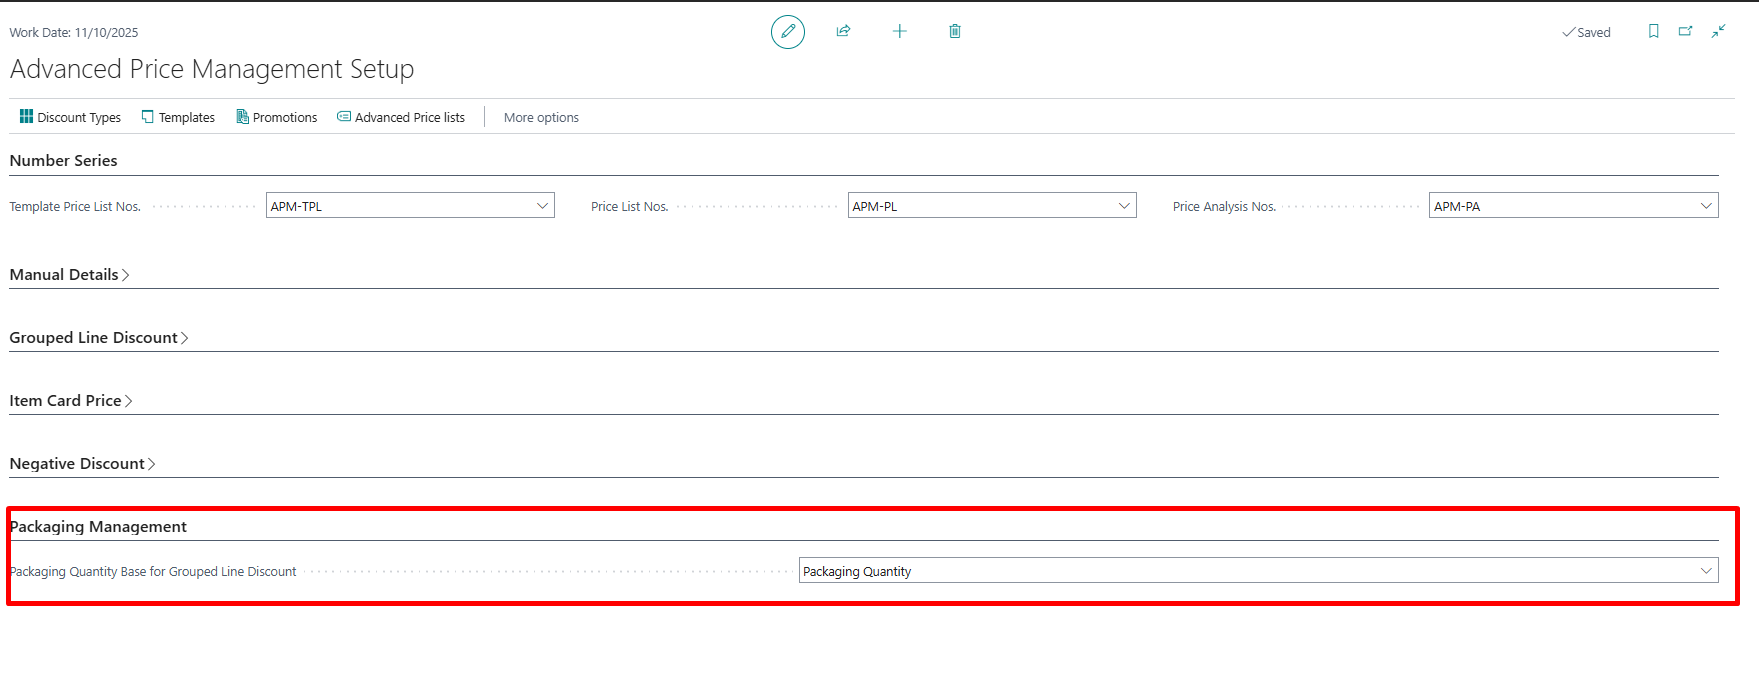Expand the Negative Discount section

pyautogui.click(x=82, y=464)
